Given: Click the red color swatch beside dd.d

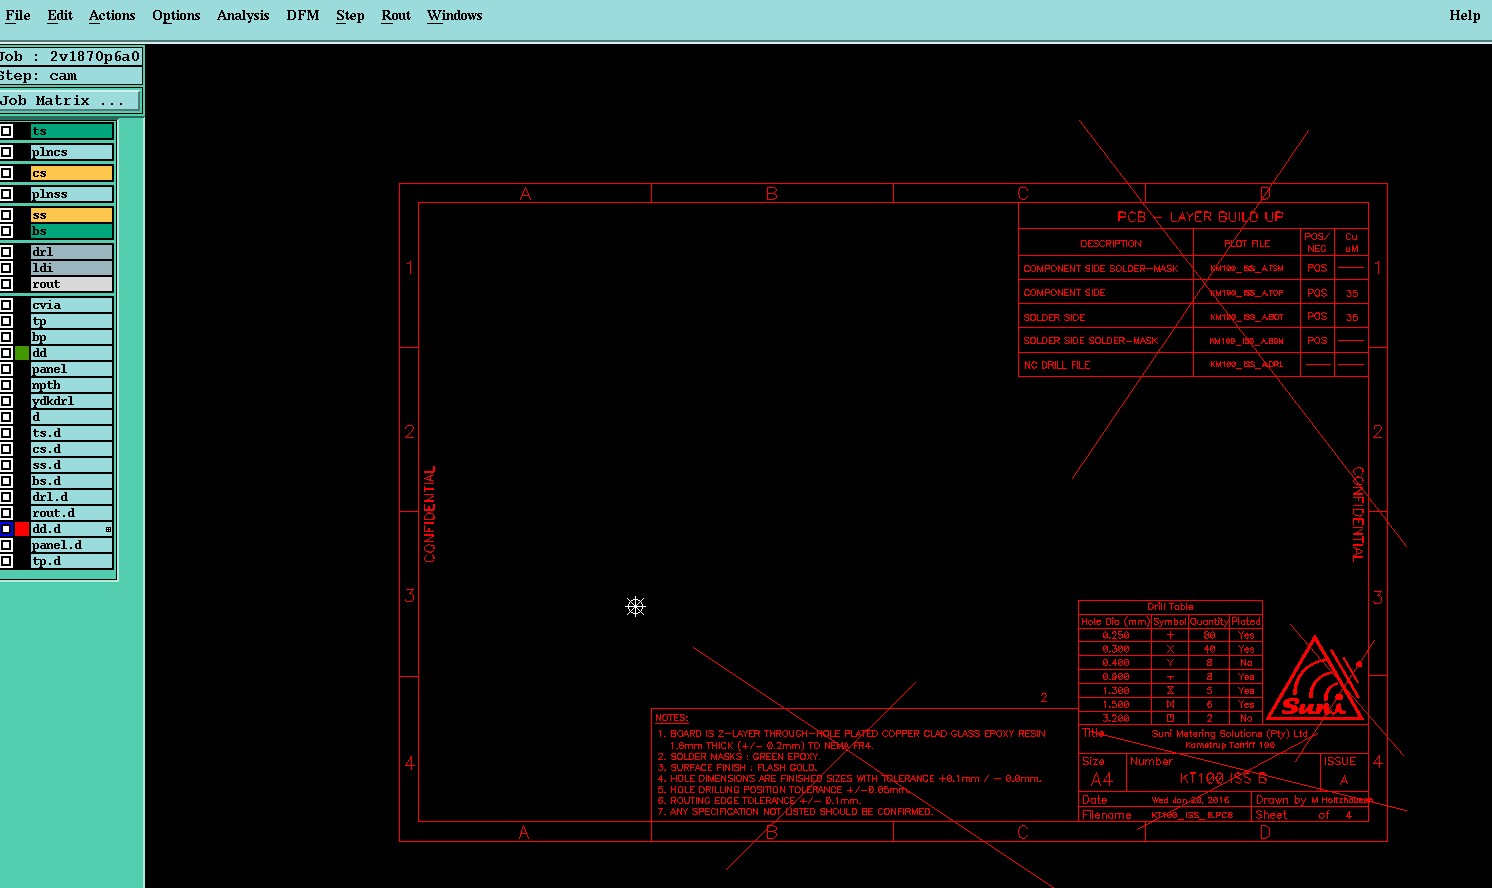Looking at the screenshot, I should click(22, 529).
